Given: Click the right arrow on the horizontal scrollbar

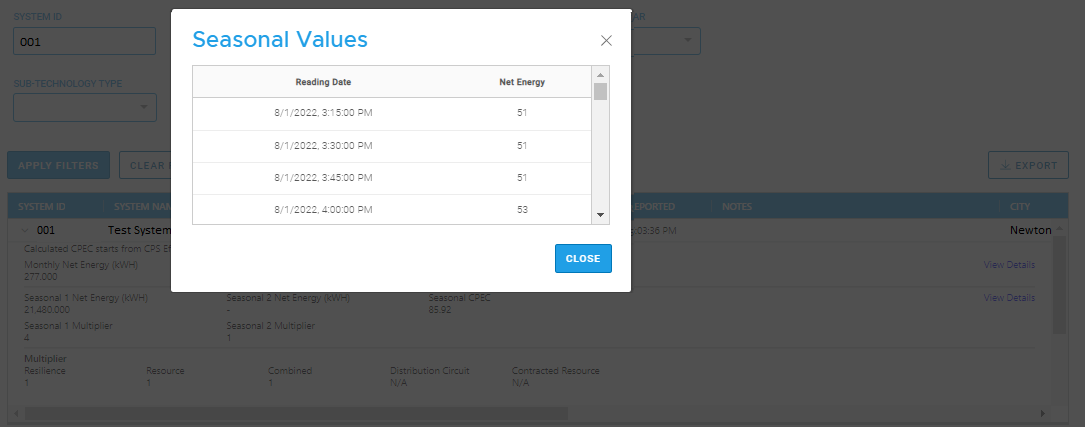Looking at the screenshot, I should (x=1041, y=413).
